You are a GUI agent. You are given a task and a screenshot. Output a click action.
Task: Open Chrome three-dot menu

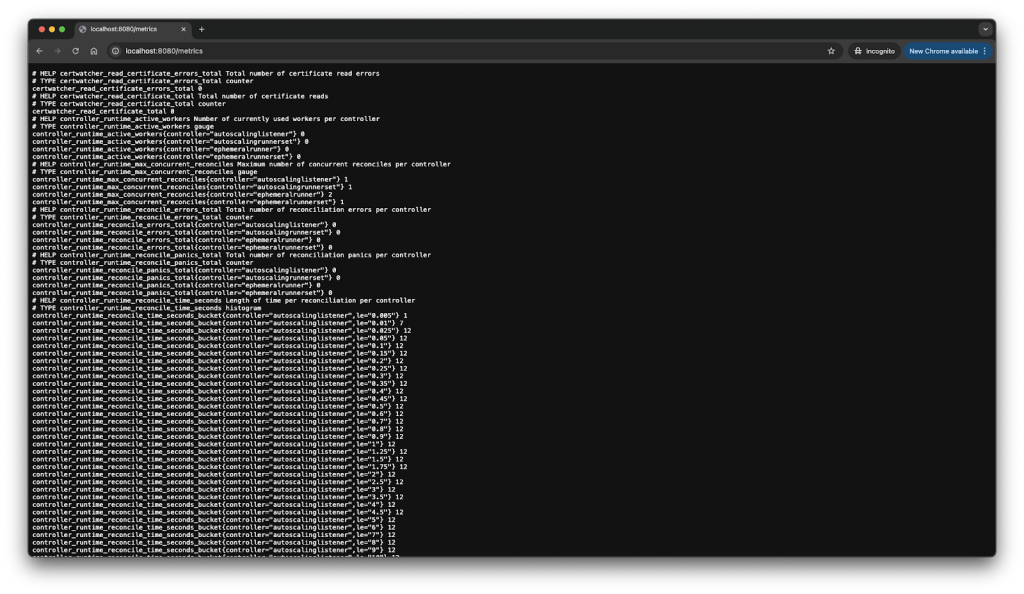click(985, 51)
